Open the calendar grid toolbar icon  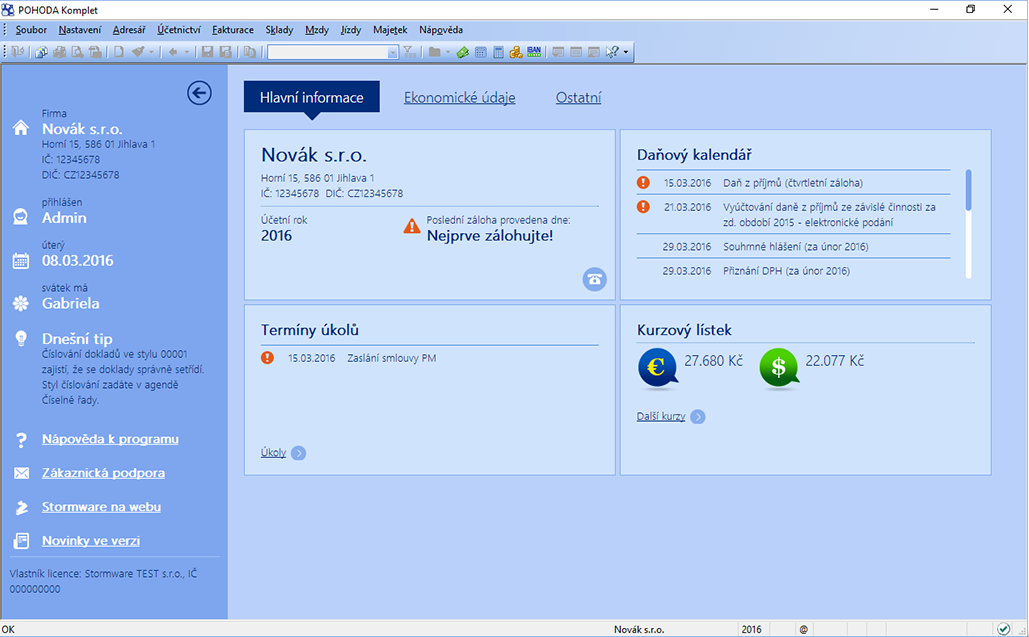(481, 52)
